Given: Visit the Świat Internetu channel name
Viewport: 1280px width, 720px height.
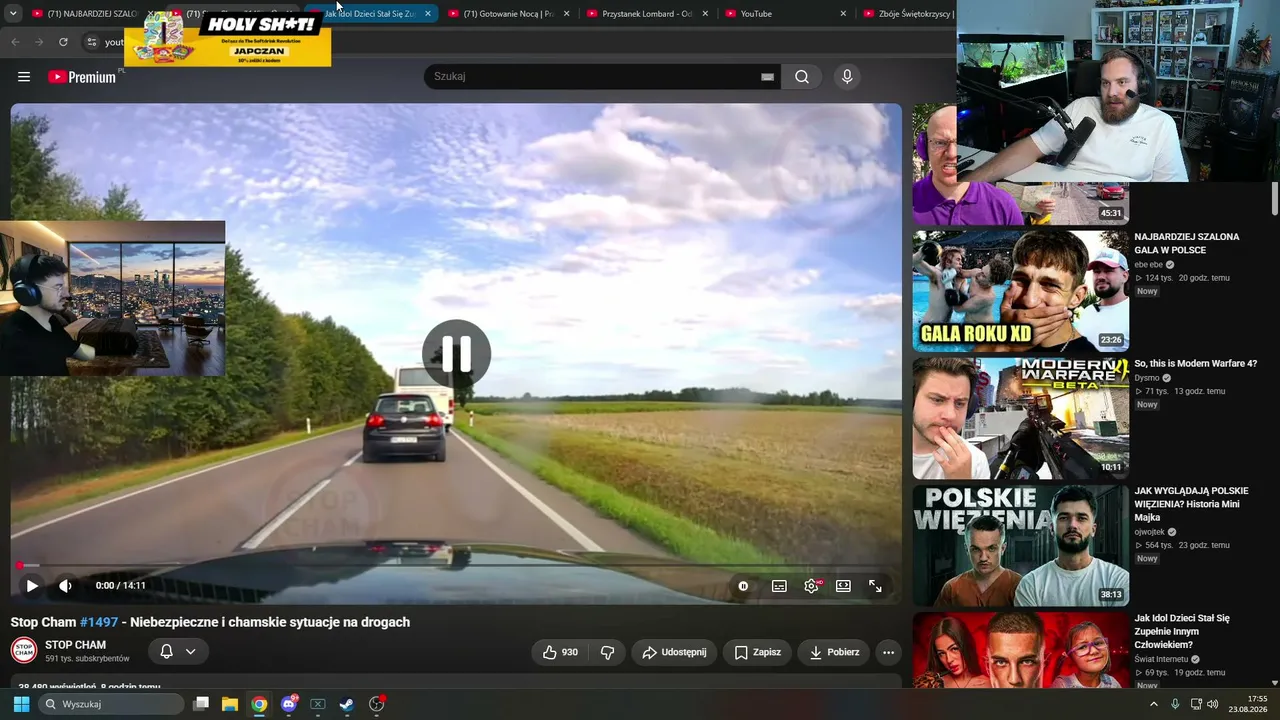Looking at the screenshot, I should [x=1161, y=659].
